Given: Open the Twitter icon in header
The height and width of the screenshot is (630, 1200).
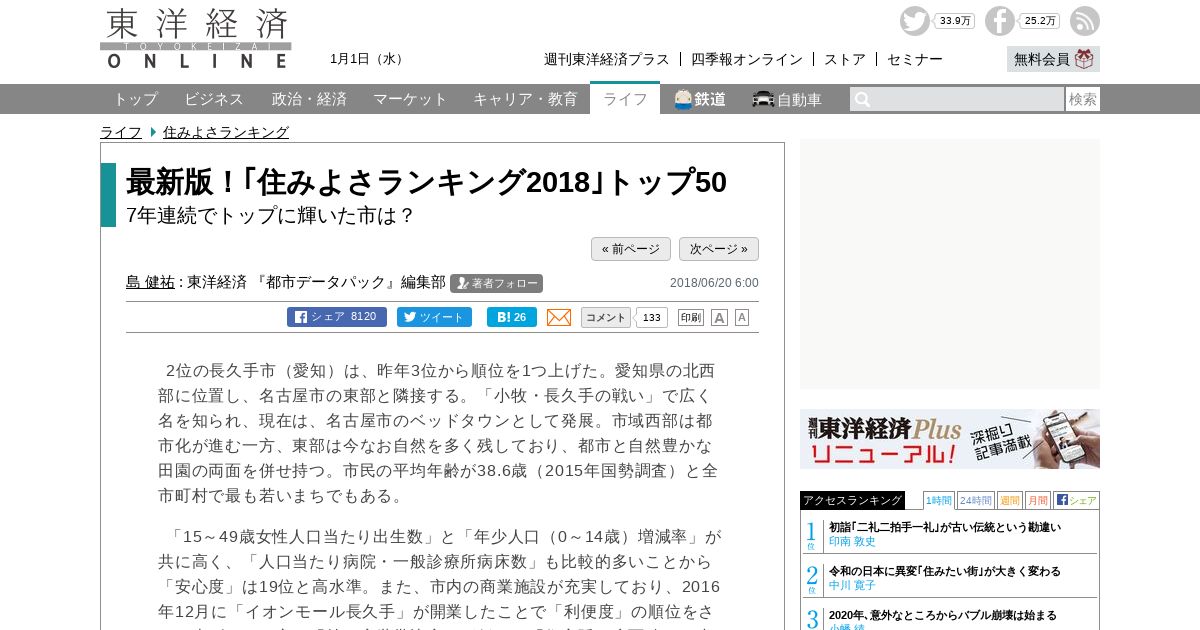Looking at the screenshot, I should [914, 21].
